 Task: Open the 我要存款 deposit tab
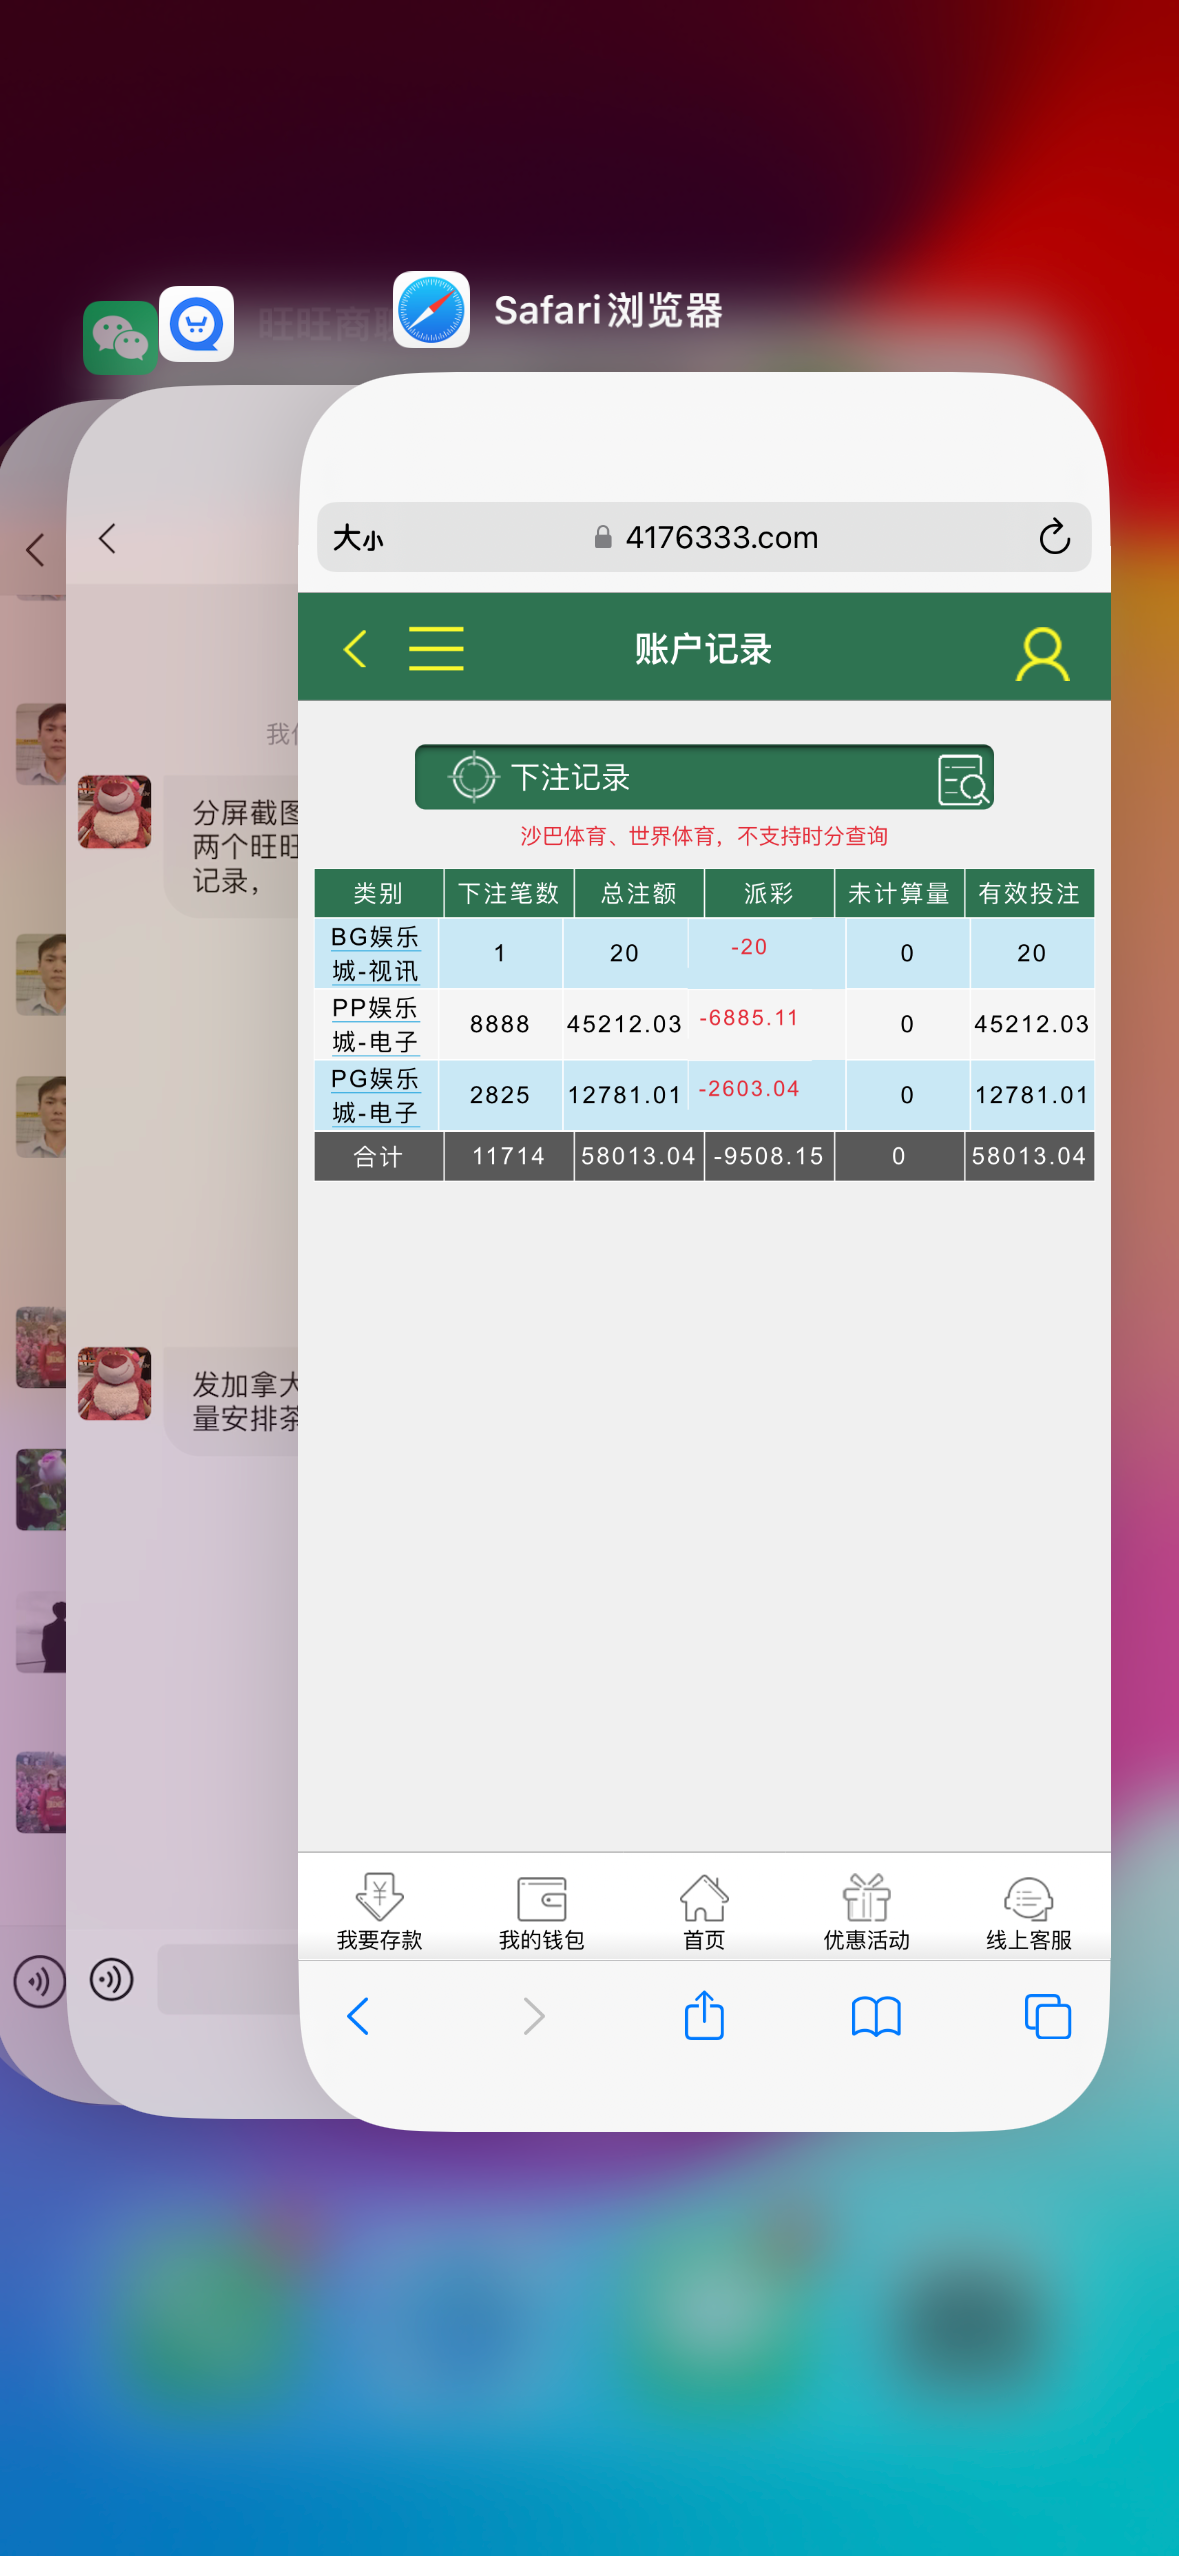tap(379, 1912)
